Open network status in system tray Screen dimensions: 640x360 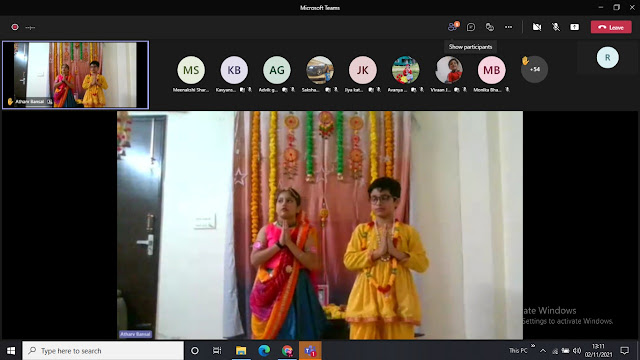click(555, 351)
